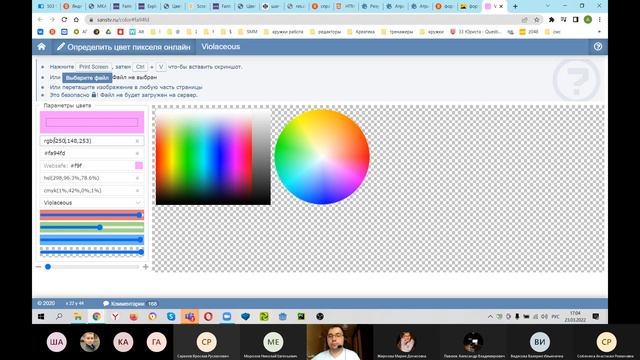Show hidden system tray icons chevron
Screen dimensions: 640x360
490,316
